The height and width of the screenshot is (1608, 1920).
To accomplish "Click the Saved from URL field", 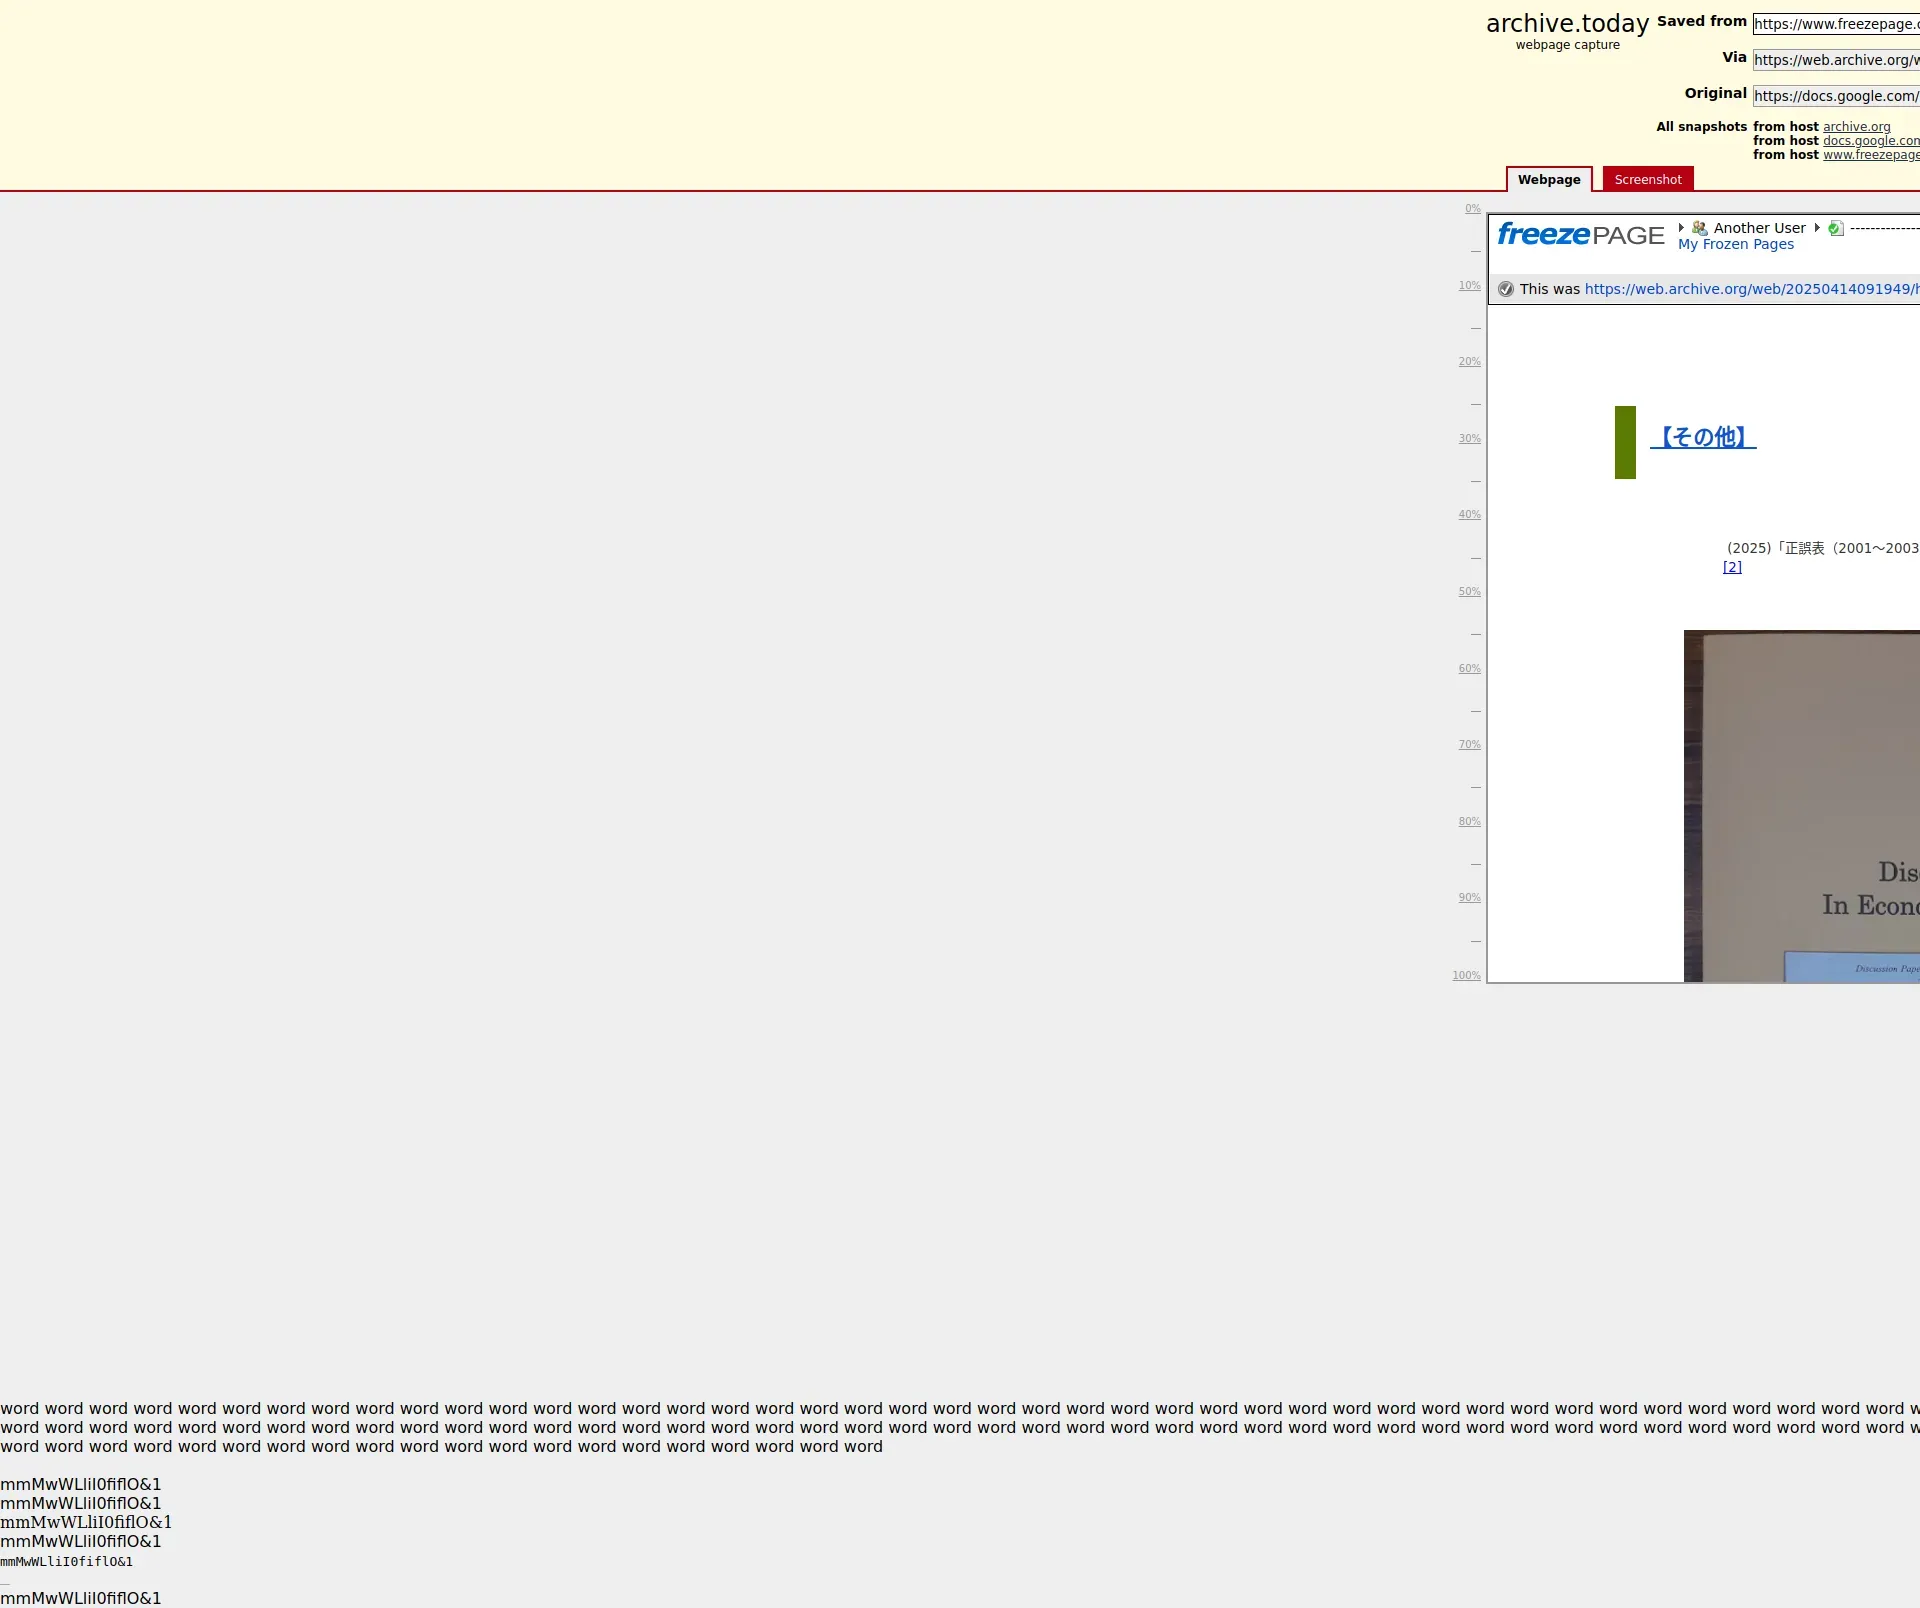I will pyautogui.click(x=1835, y=24).
